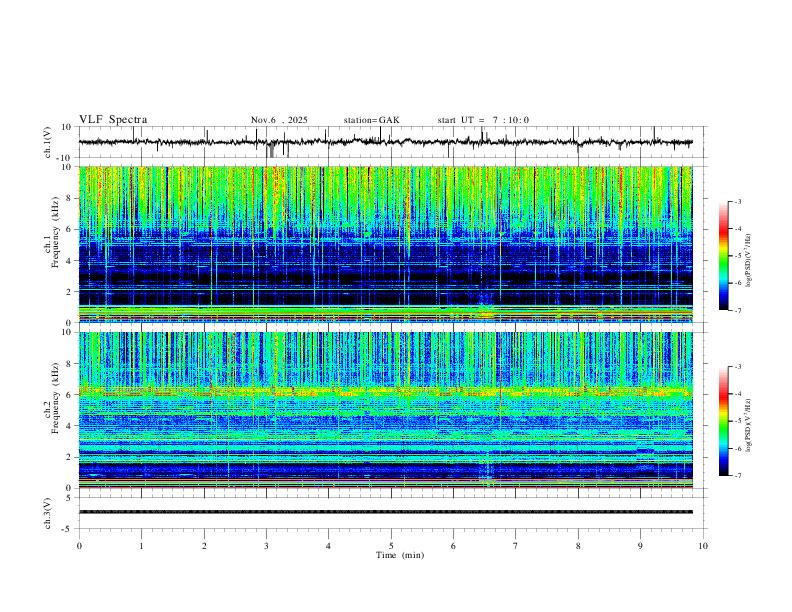Click the "Time (min)" axis title
Image resolution: width=792 pixels, height=612 pixels.
point(400,555)
